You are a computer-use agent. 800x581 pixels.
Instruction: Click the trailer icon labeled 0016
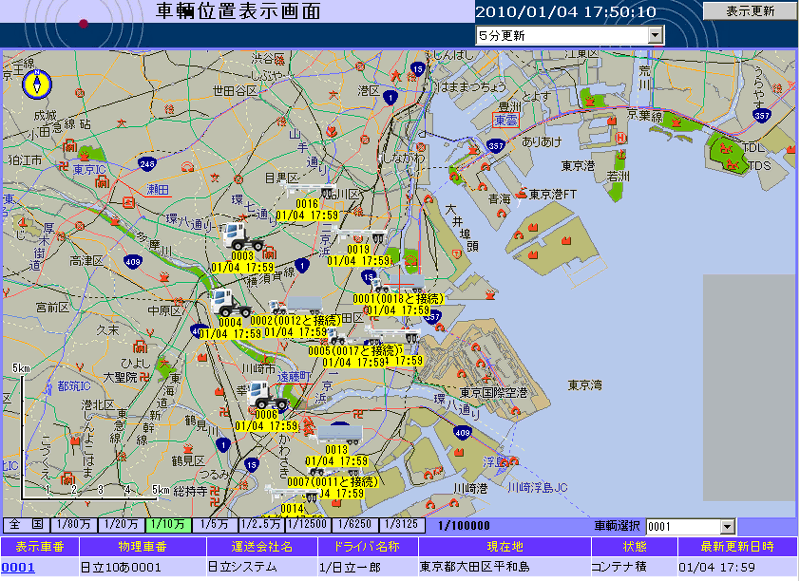pyautogui.click(x=312, y=189)
